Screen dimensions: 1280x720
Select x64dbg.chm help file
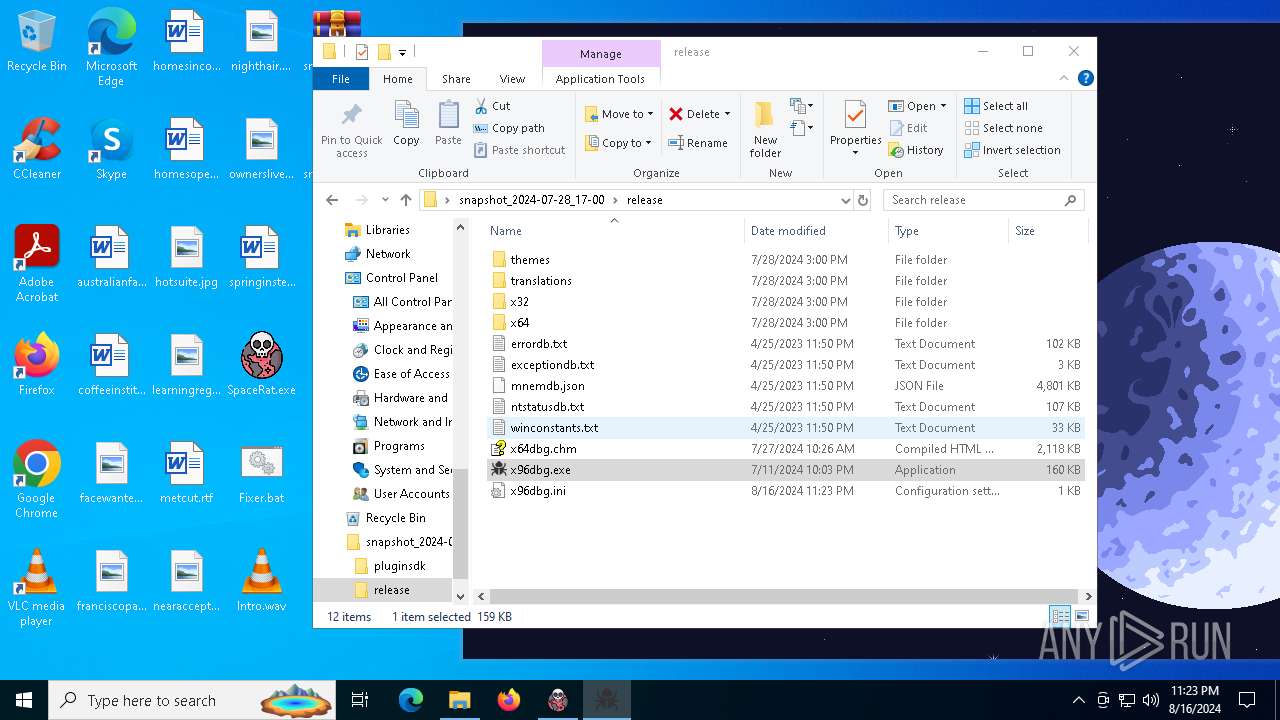click(x=784, y=449)
